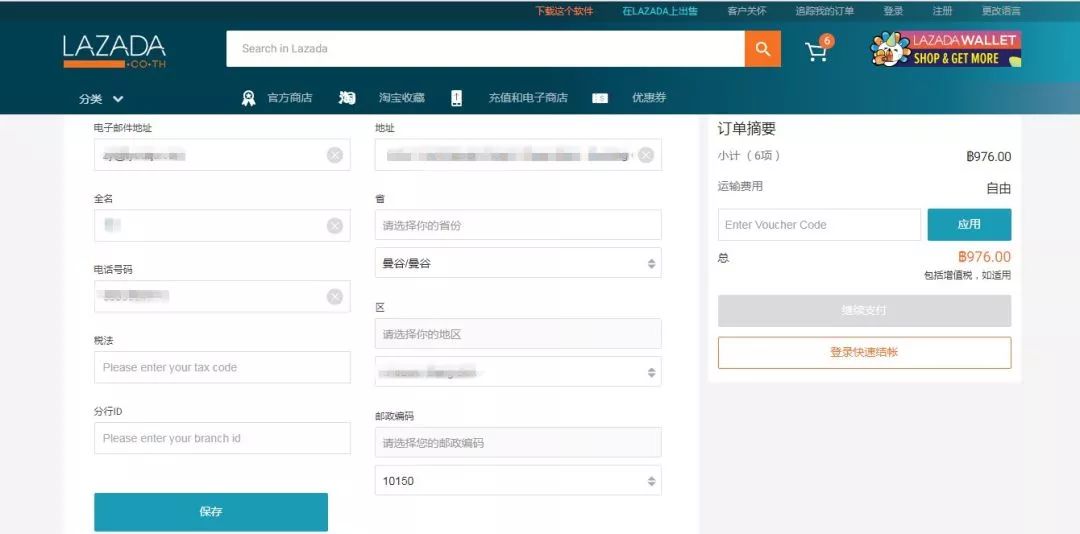Click 应用 apply voucher button

[x=969, y=225]
